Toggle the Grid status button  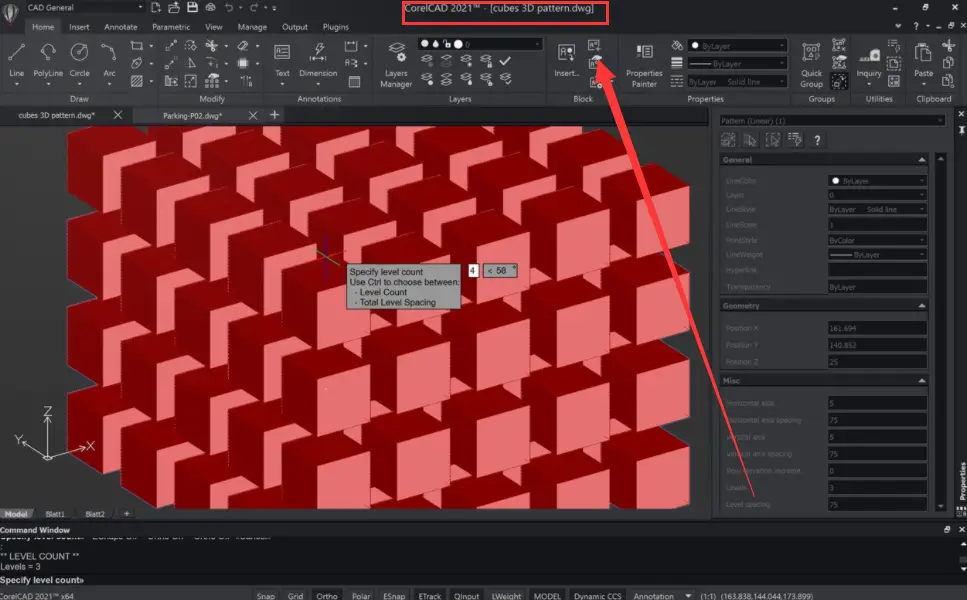295,596
